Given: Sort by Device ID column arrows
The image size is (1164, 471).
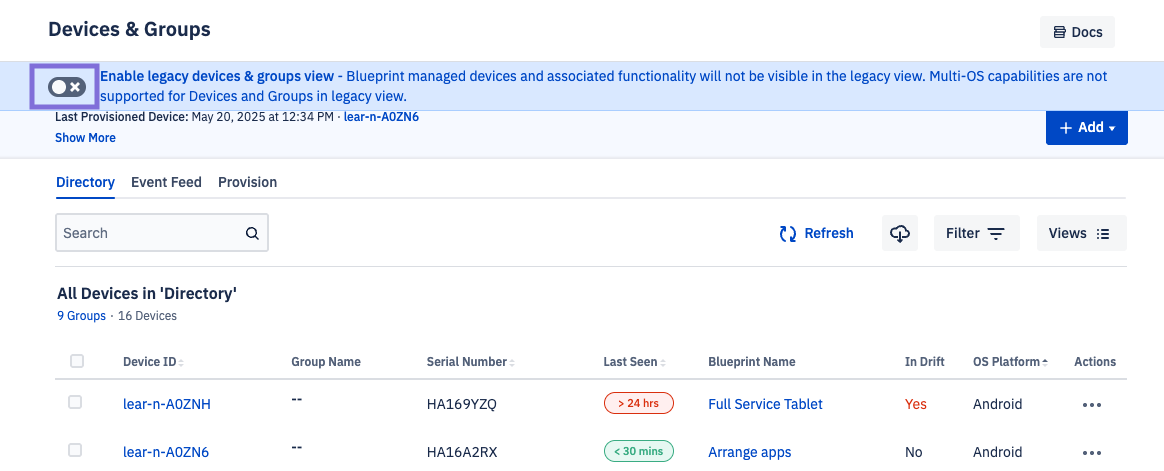Looking at the screenshot, I should pos(181,362).
